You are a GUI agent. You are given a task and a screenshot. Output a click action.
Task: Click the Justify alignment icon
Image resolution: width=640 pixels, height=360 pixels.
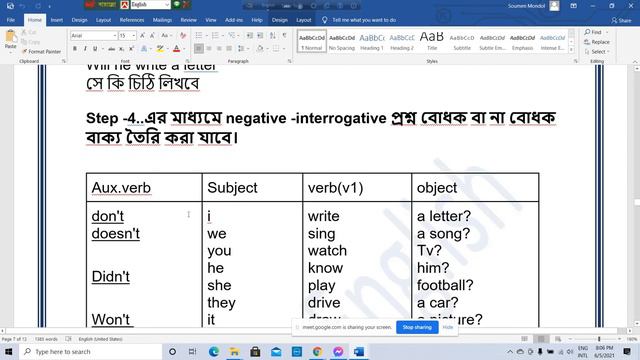pyautogui.click(x=229, y=49)
